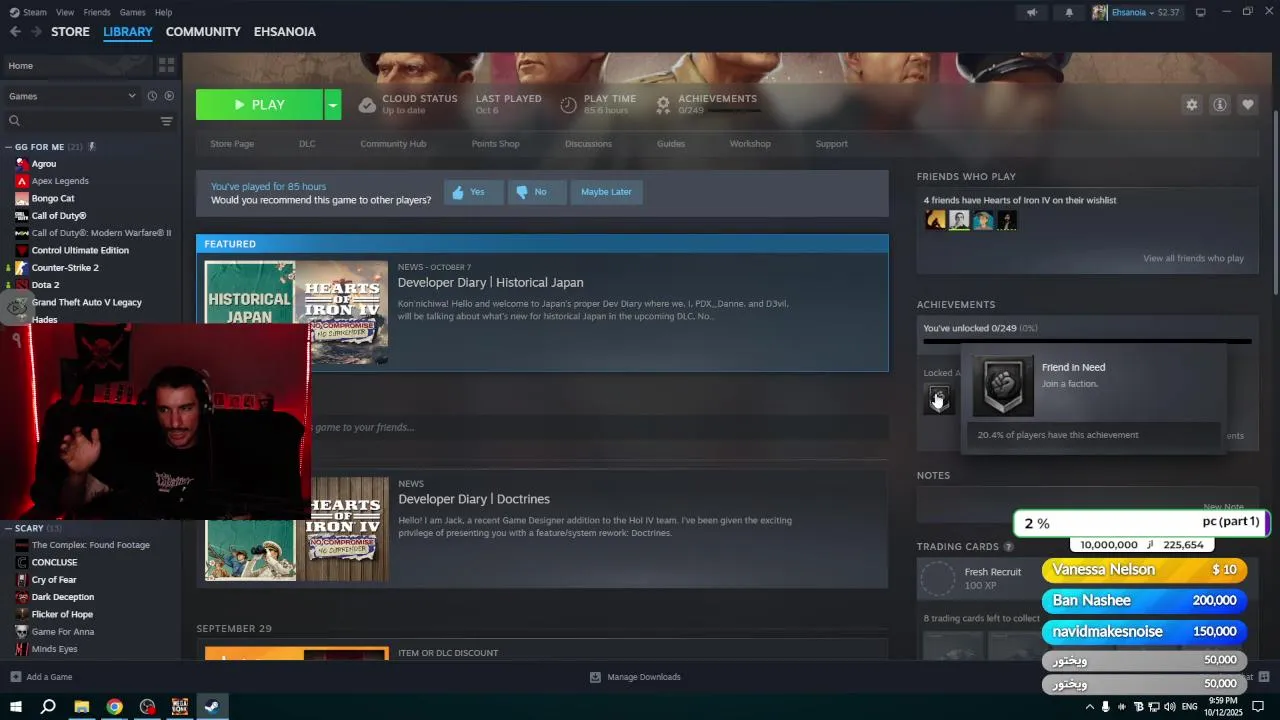Open the game's Store Page link
The image size is (1280, 720).
click(232, 144)
